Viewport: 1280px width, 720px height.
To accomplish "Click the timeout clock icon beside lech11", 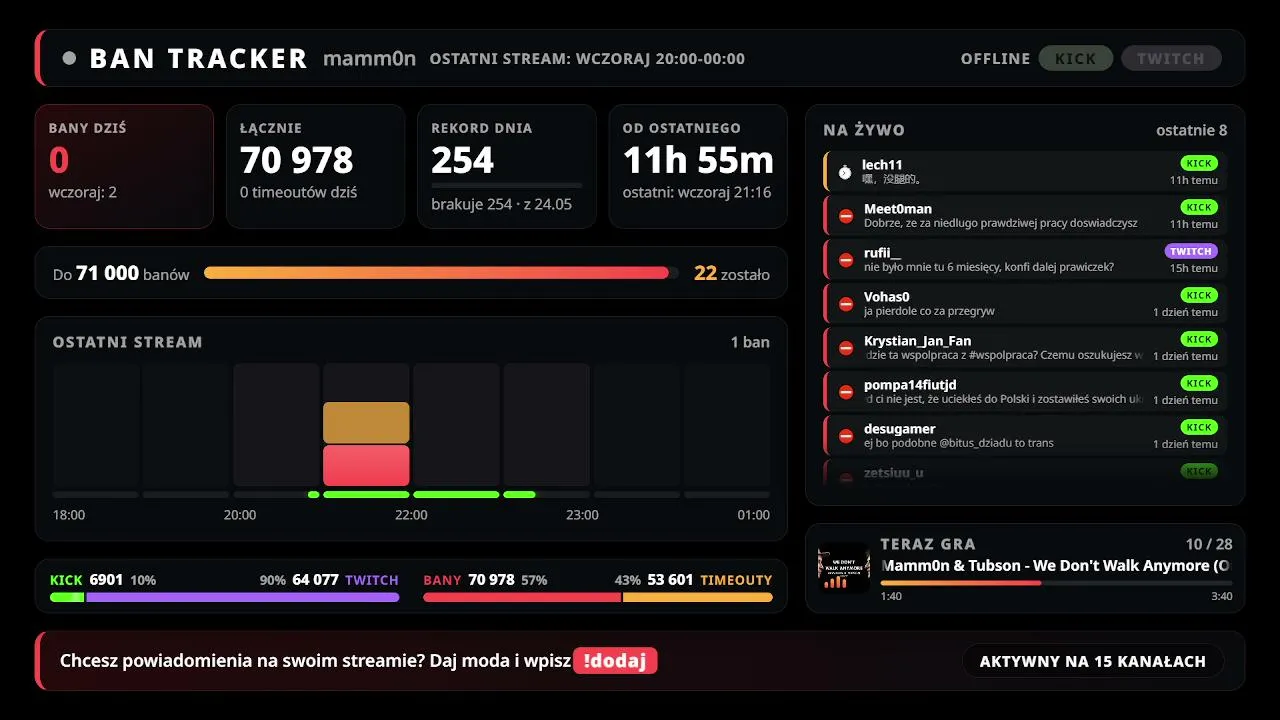I will coord(845,172).
